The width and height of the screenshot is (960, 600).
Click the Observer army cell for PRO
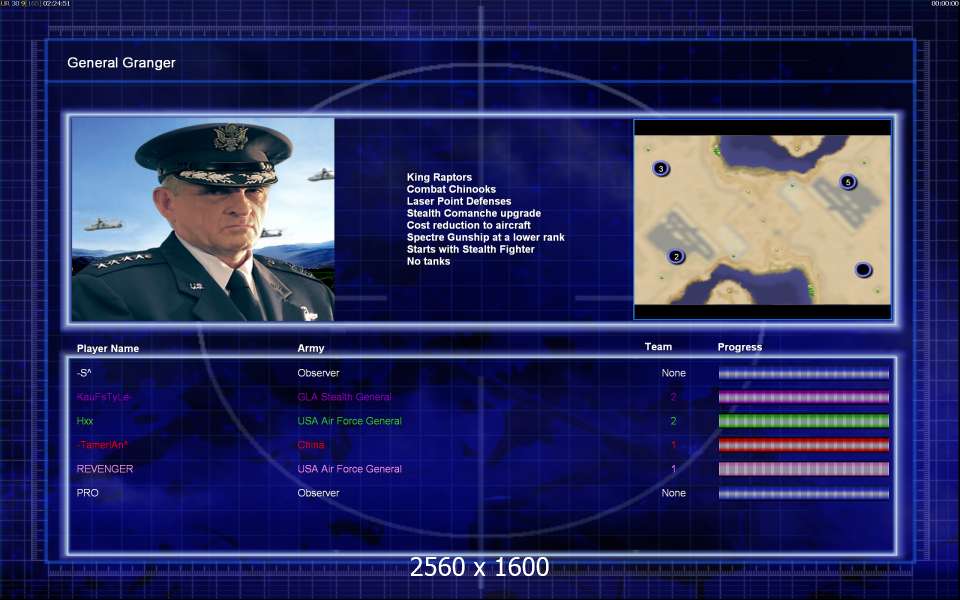coord(318,493)
